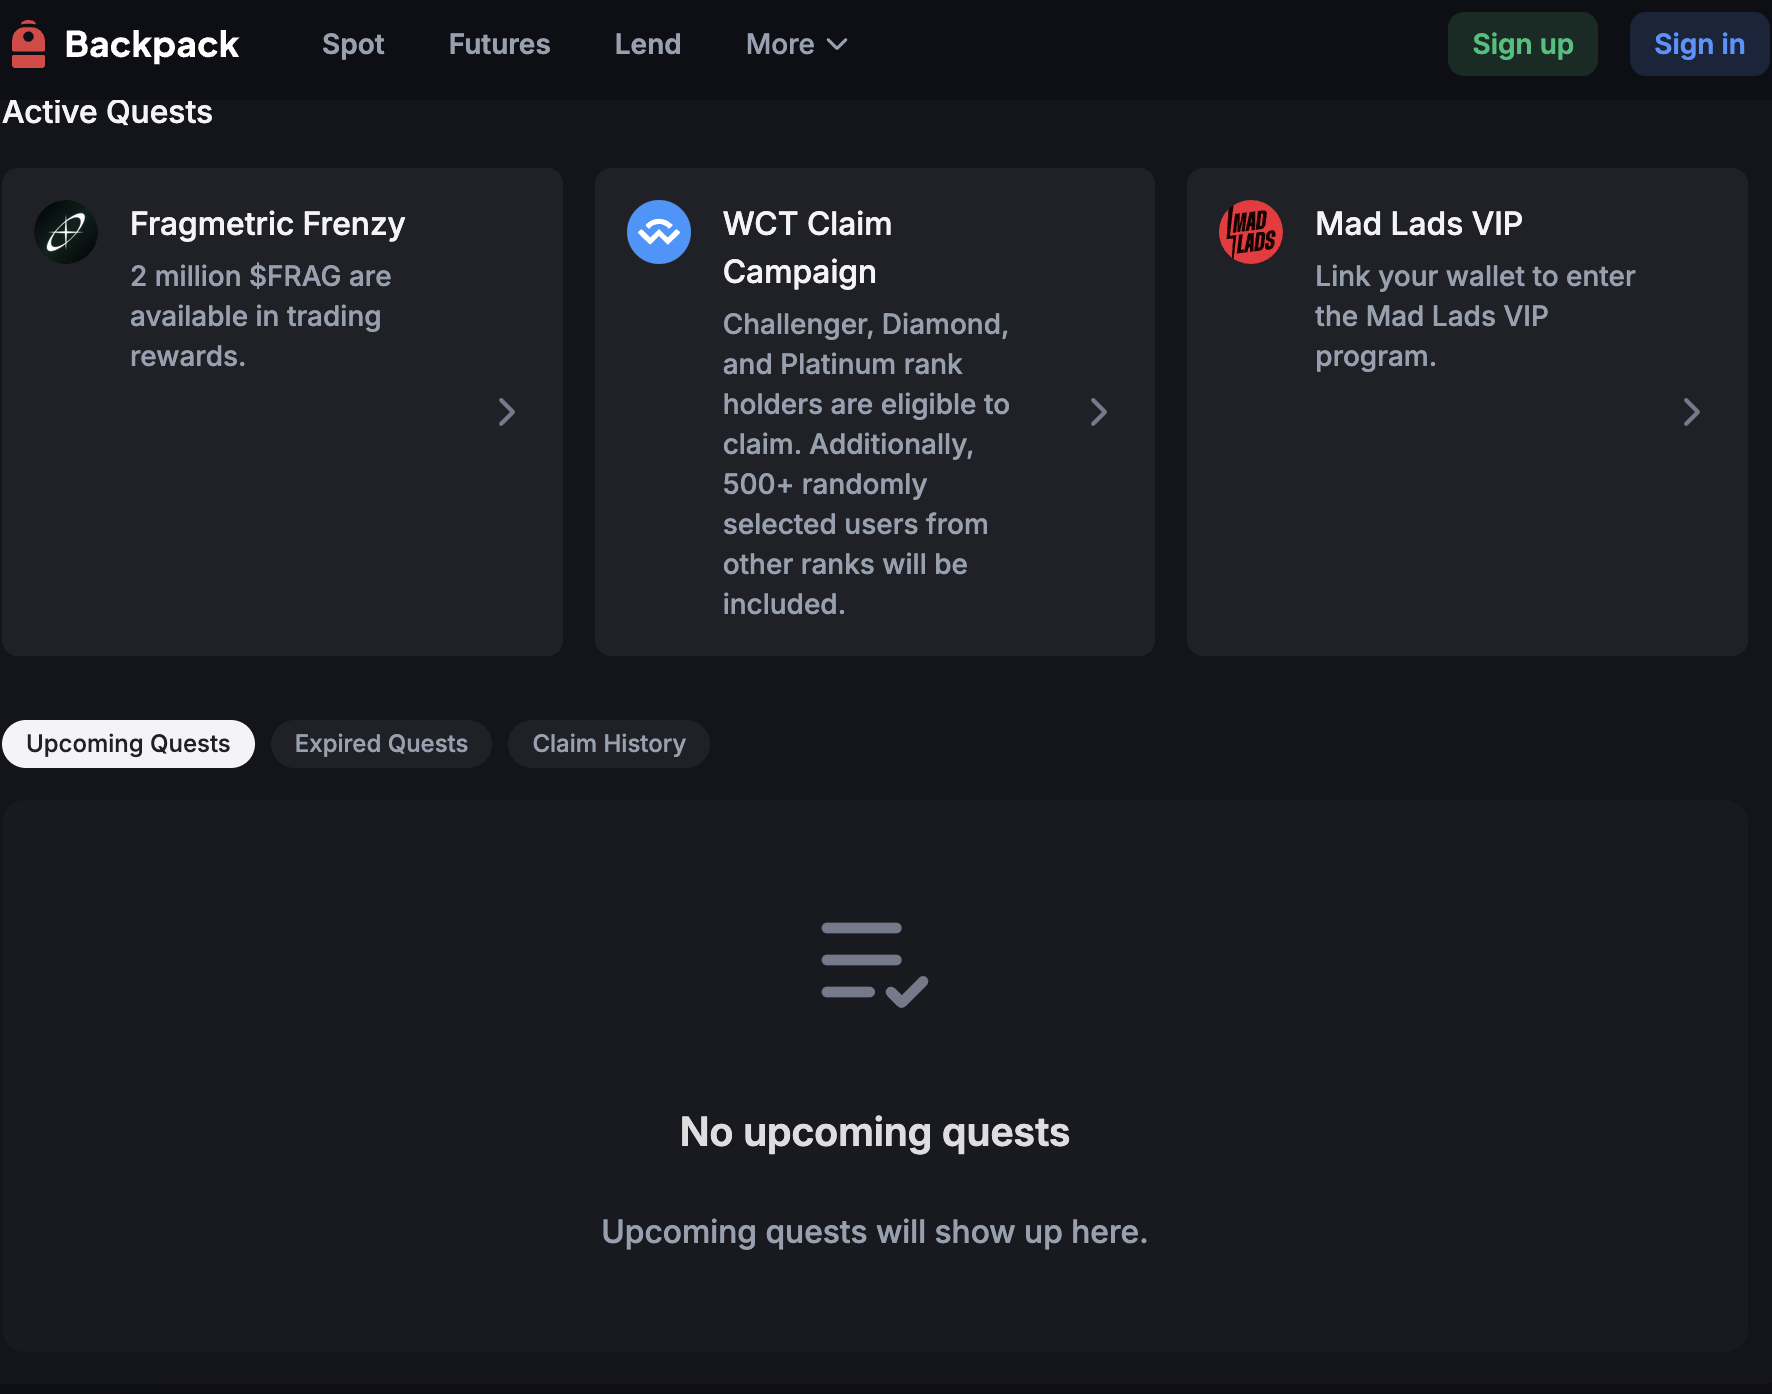Screen dimensions: 1772x1394
Task: Click the Active Quests heading
Action: pos(107,112)
